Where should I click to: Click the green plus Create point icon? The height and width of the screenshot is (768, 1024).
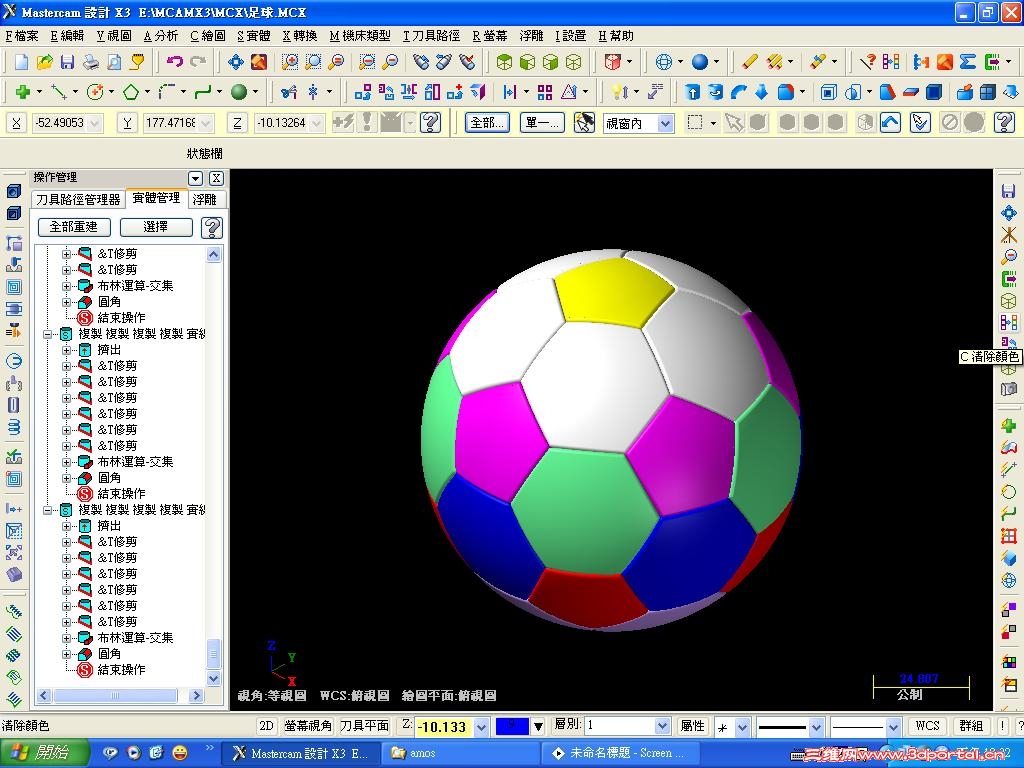[23, 92]
